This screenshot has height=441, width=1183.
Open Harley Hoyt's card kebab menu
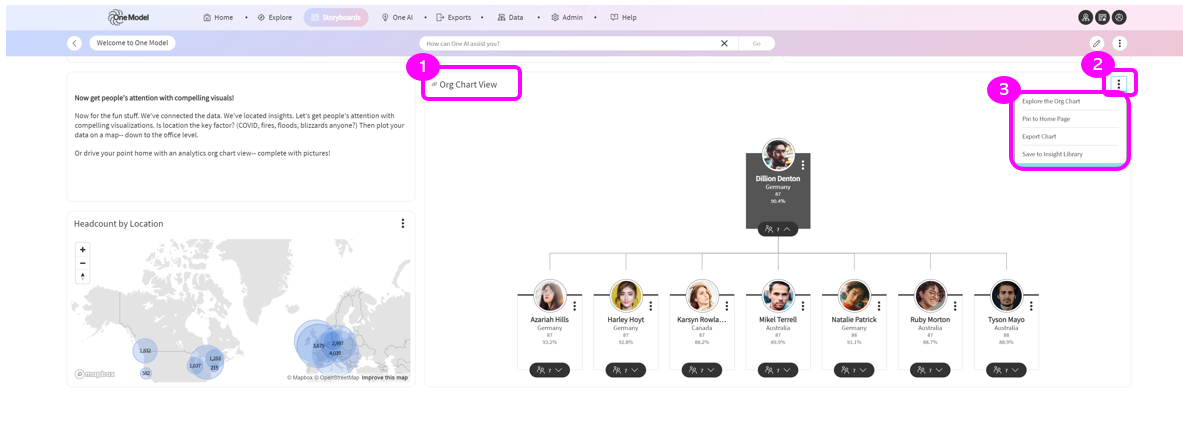click(651, 306)
